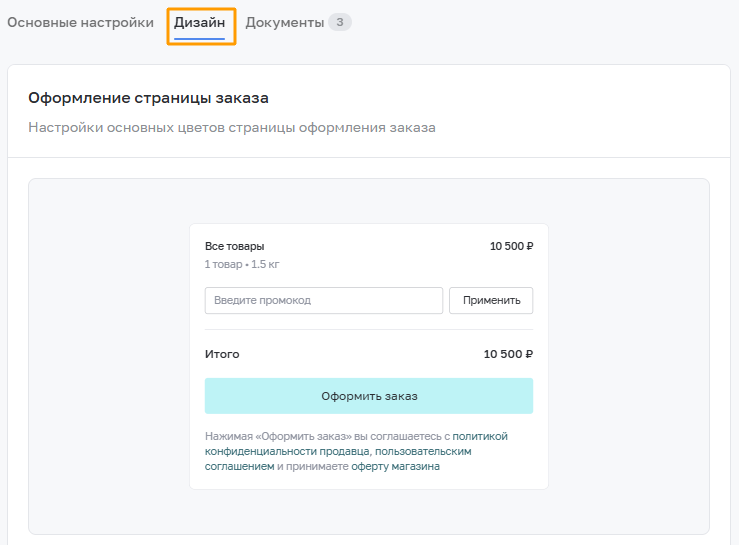
Task: Focus the Введите промокод input field
Action: click(x=324, y=300)
